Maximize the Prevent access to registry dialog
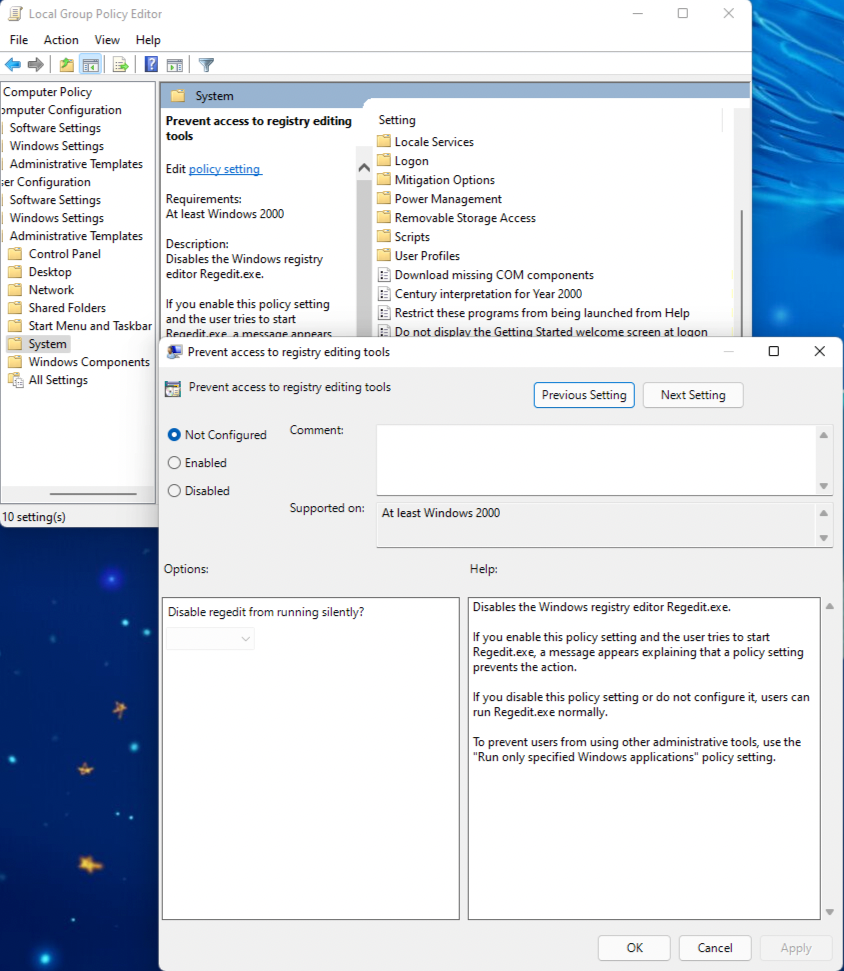 click(773, 351)
